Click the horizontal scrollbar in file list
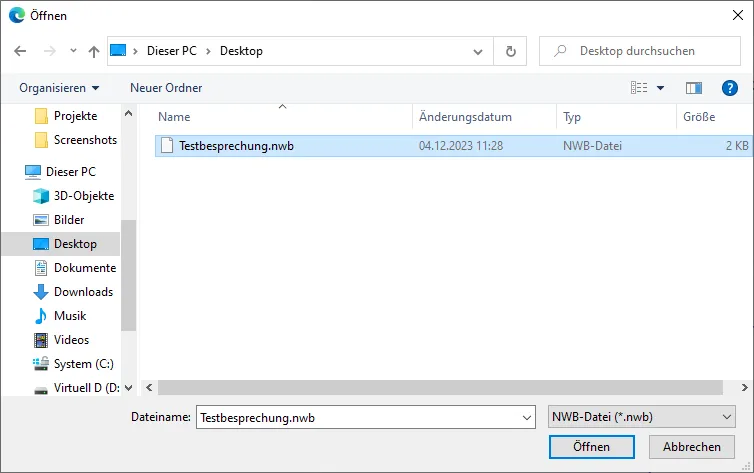Screen dimensions: 754x473 440,387
